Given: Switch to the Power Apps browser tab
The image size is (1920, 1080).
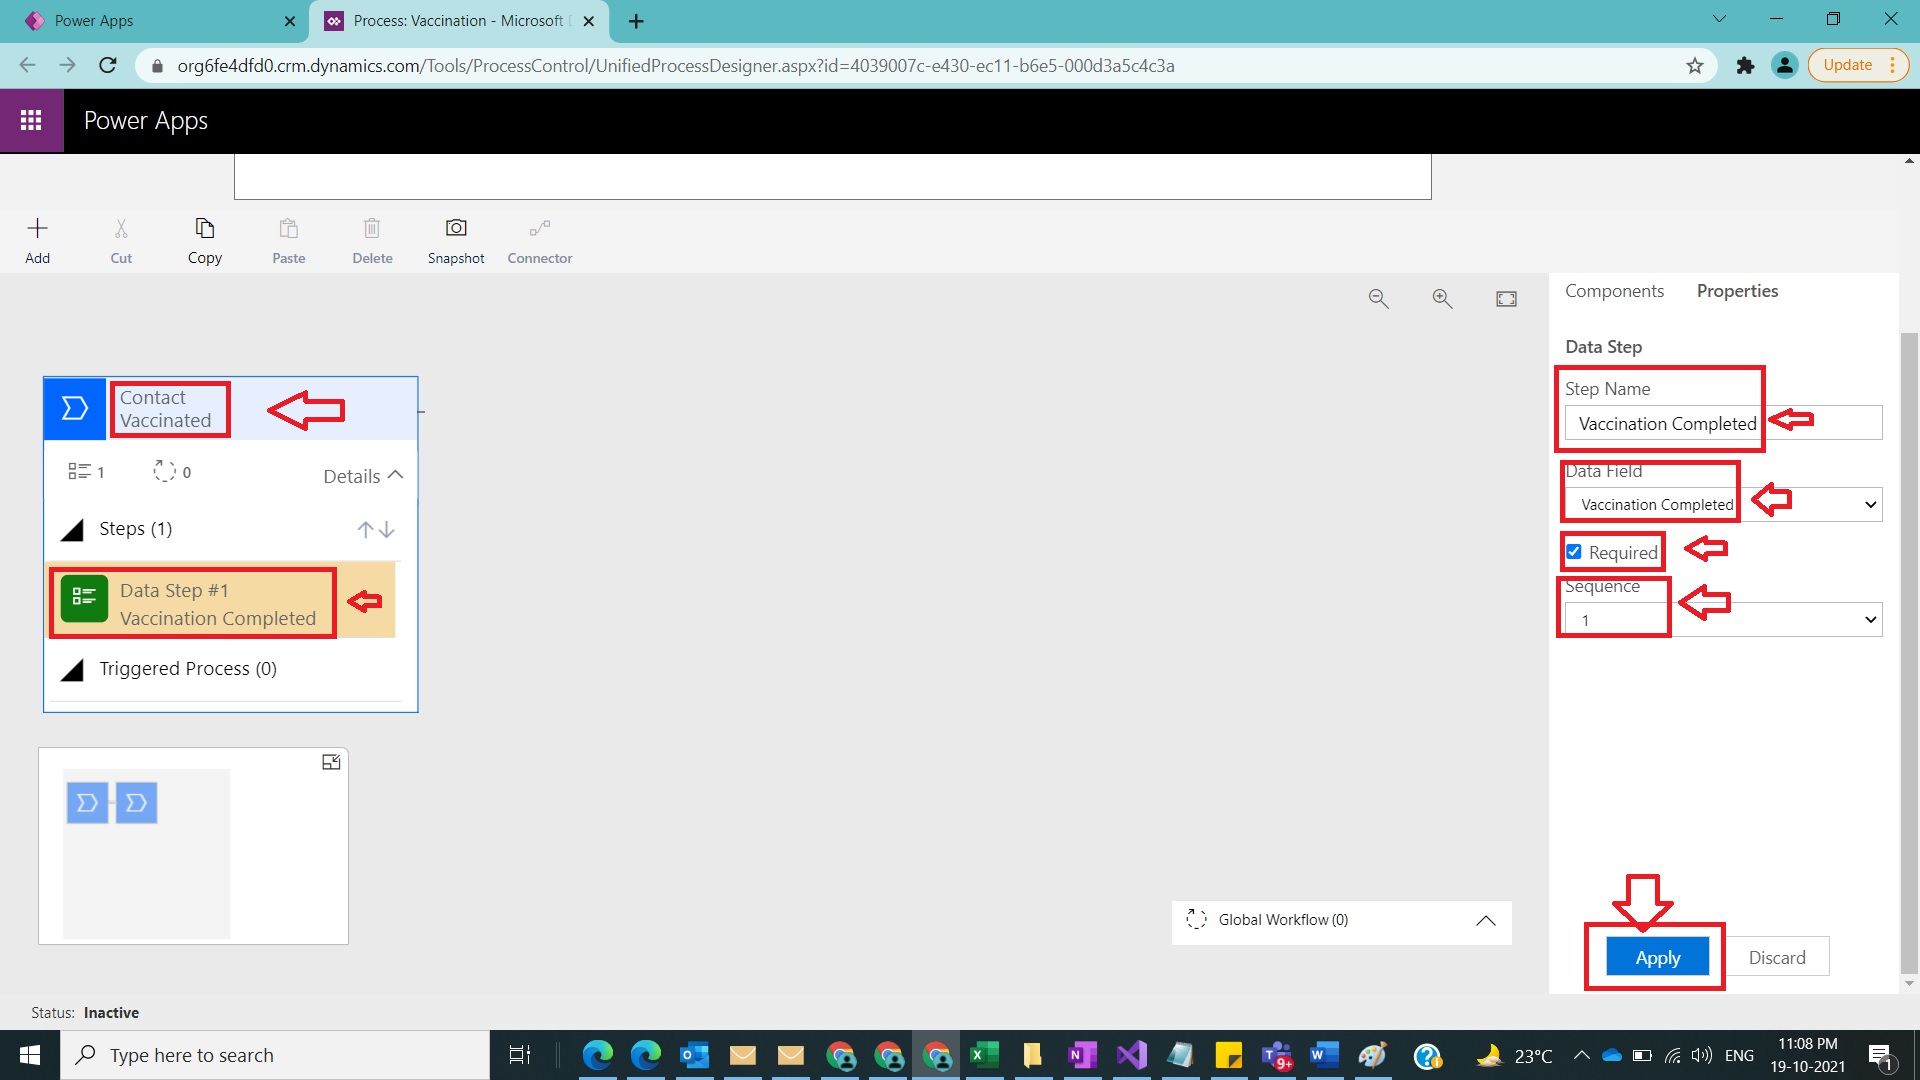Looking at the screenshot, I should tap(150, 21).
